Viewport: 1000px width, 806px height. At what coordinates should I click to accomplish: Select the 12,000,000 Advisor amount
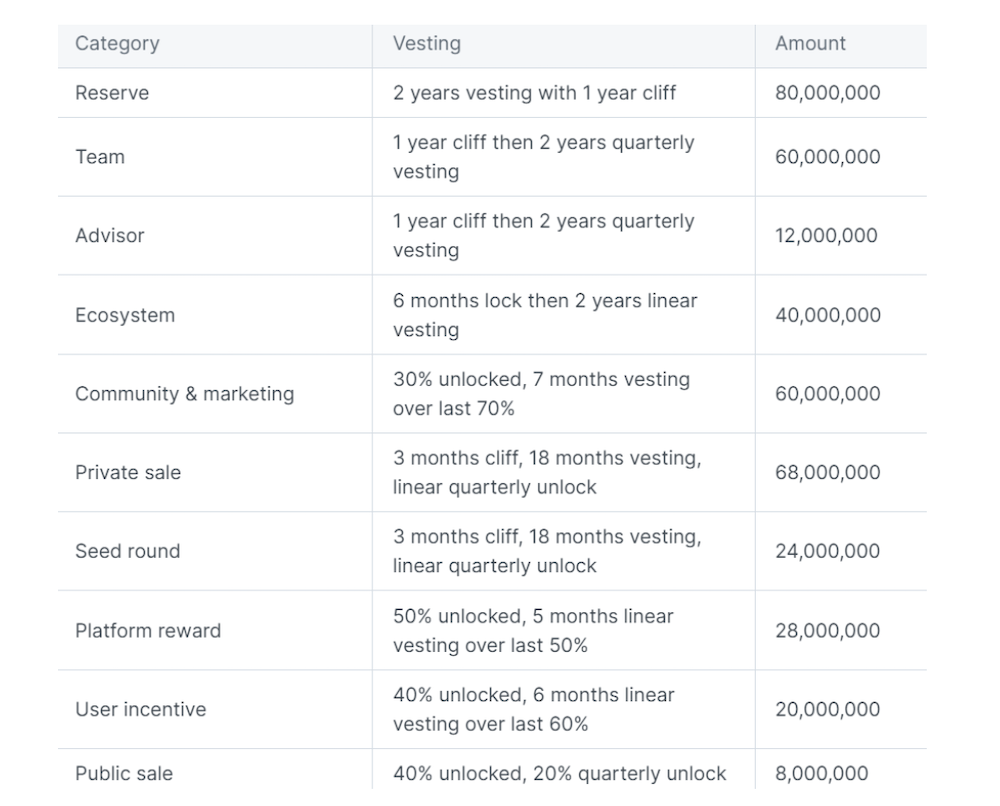(x=827, y=236)
